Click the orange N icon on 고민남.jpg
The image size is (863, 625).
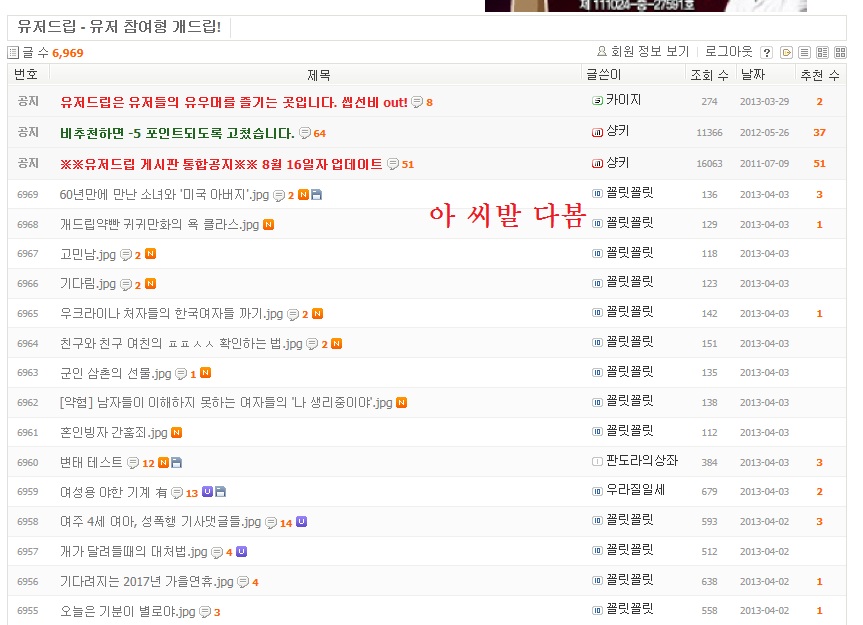click(x=150, y=255)
